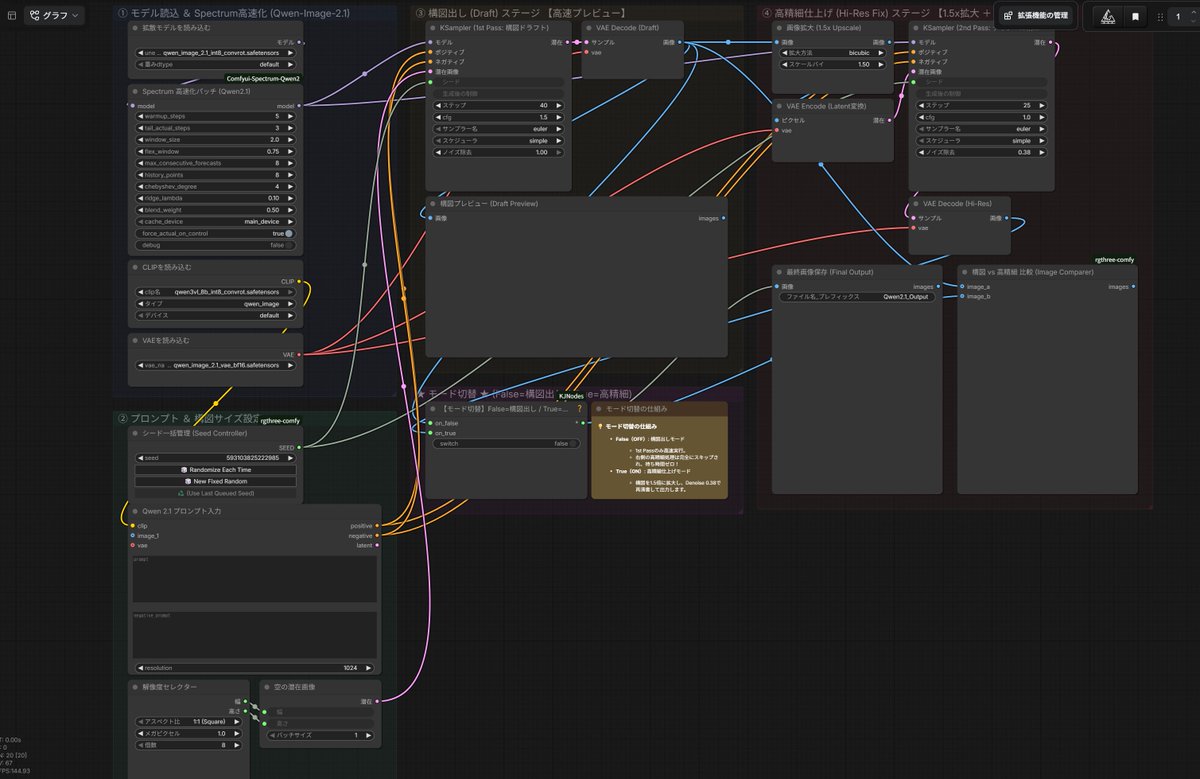Toggle the debug switch in Spectrum node
Viewport: 1200px width, 779px height.
(x=288, y=245)
